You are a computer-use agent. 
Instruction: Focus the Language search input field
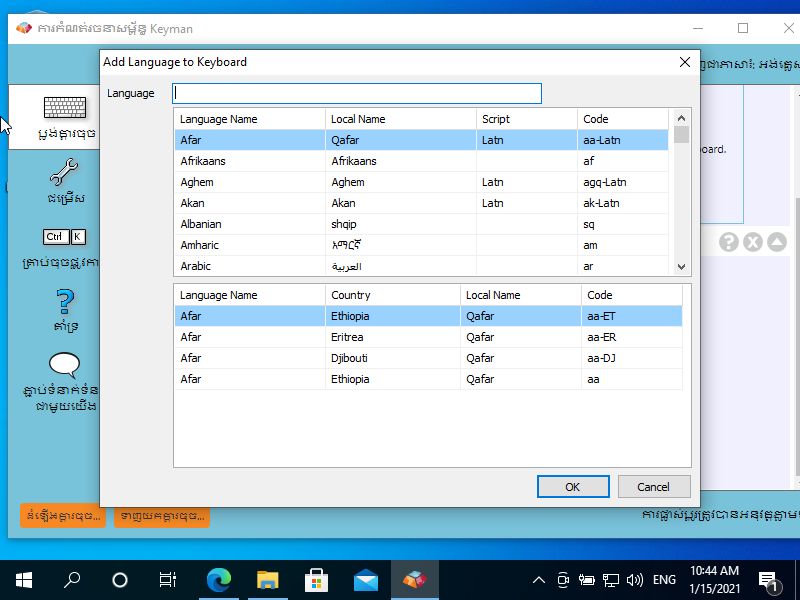(357, 93)
